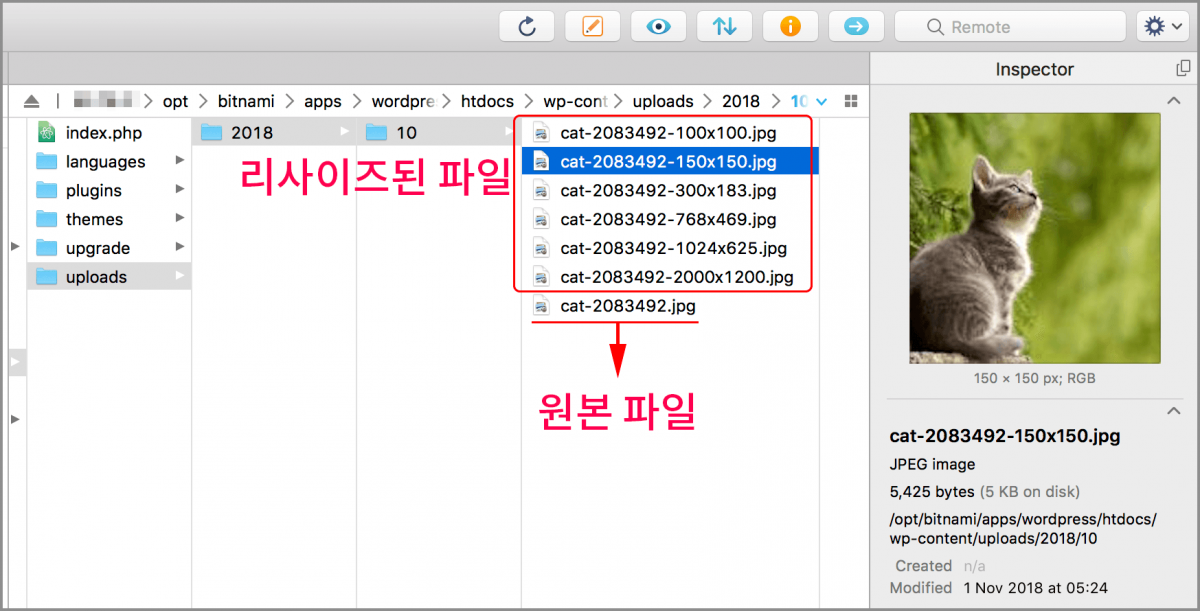Toggle the Inspector info icon
The image size is (1200, 611).
click(x=790, y=26)
